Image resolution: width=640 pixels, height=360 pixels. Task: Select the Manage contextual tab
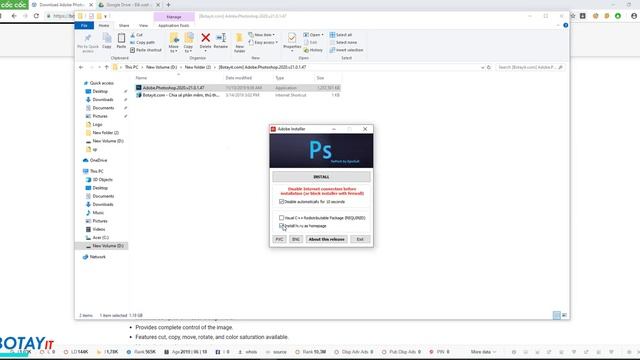pos(174,17)
